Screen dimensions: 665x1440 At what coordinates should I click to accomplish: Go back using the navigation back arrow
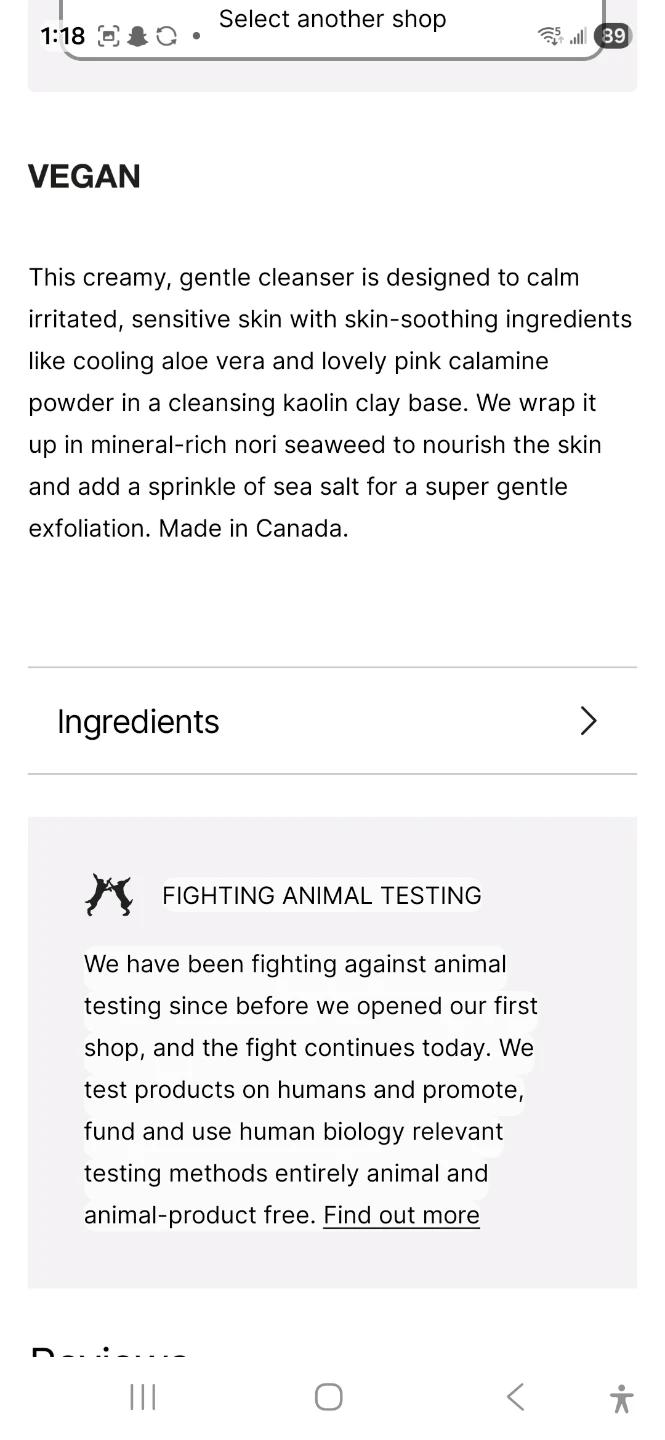[515, 1397]
